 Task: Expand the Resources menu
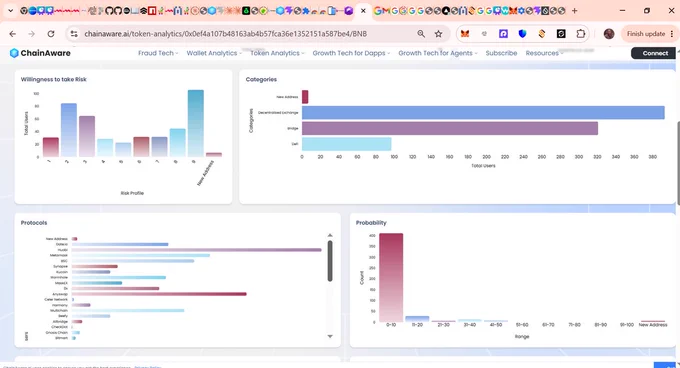[x=544, y=53]
